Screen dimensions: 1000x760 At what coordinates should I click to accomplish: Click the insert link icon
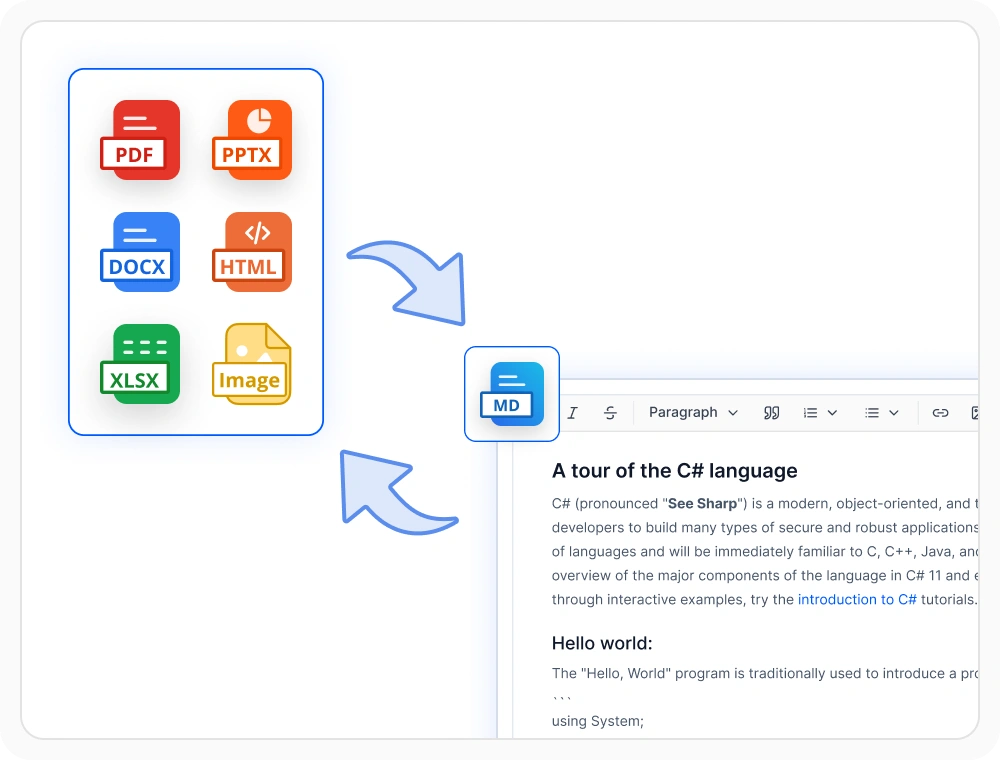click(941, 413)
